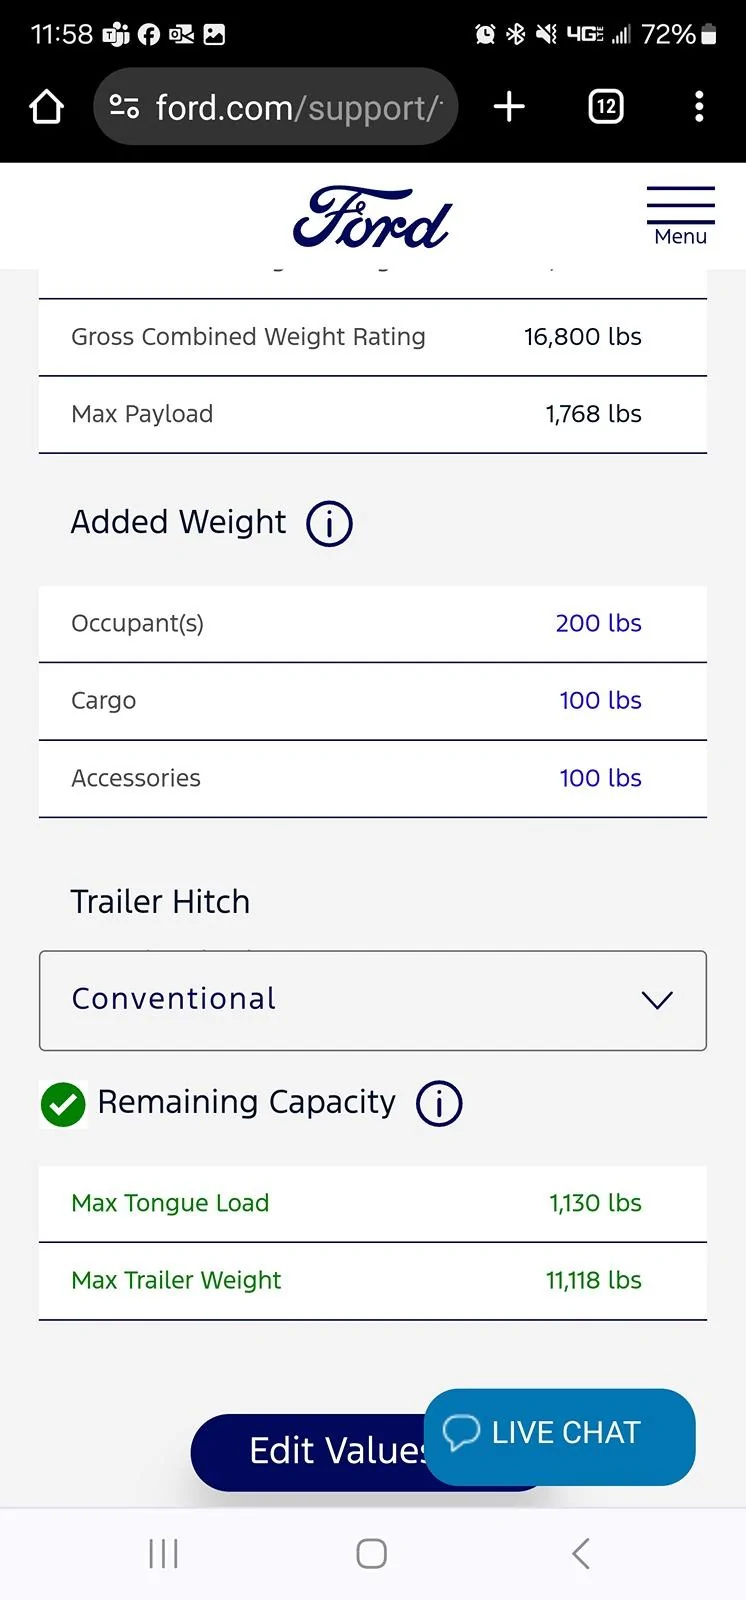Open the tab switcher showing 12 tabs
This screenshot has width=746, height=1600.
tap(605, 105)
